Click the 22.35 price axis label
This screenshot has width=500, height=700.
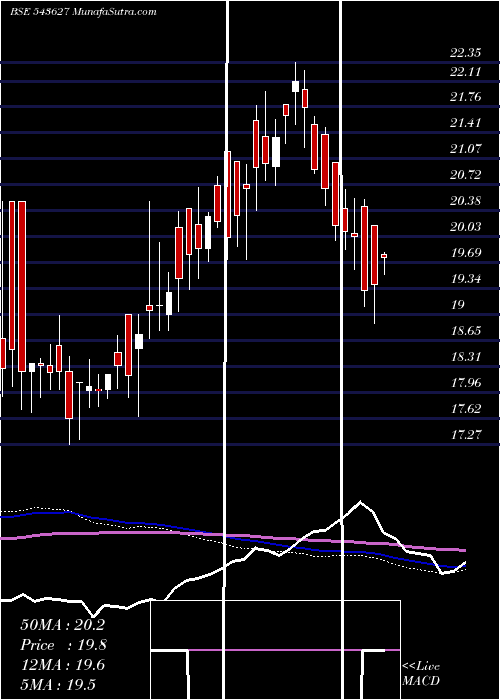(x=466, y=53)
